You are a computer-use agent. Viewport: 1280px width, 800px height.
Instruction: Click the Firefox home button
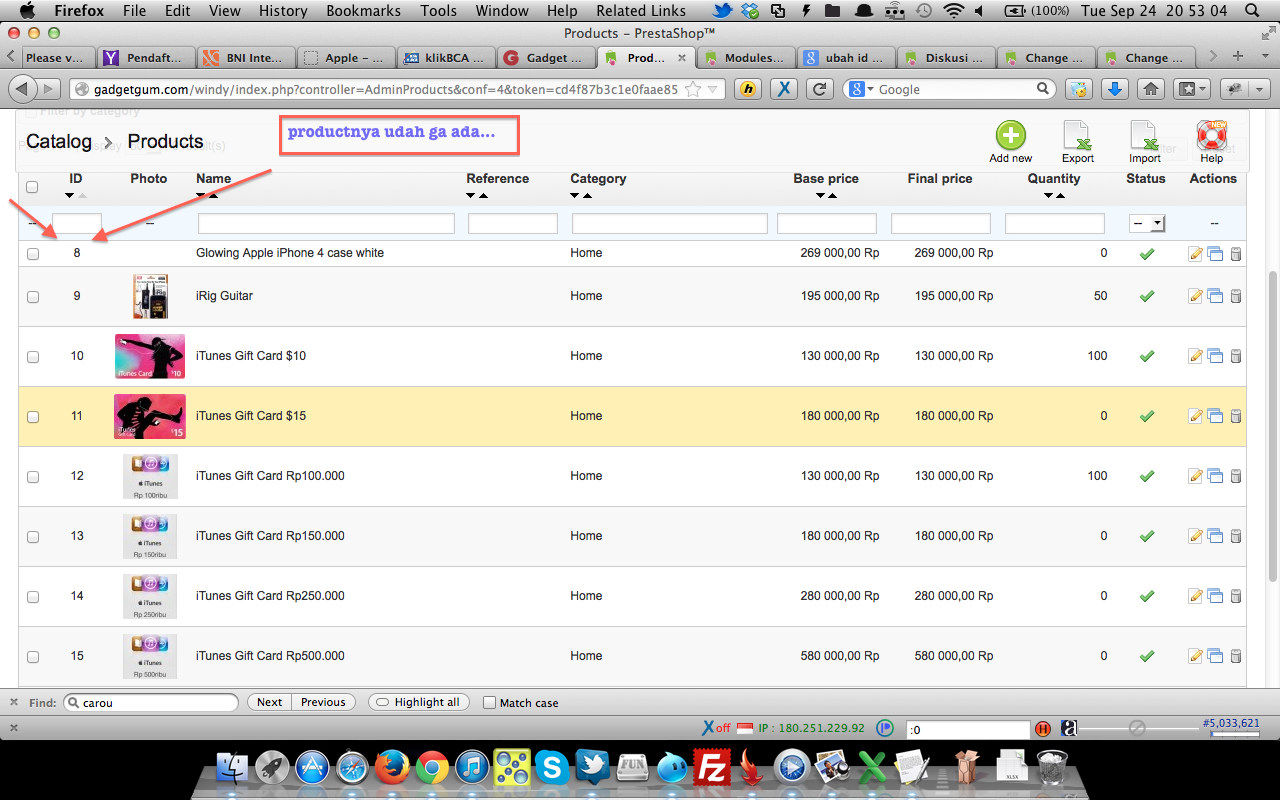point(1151,89)
